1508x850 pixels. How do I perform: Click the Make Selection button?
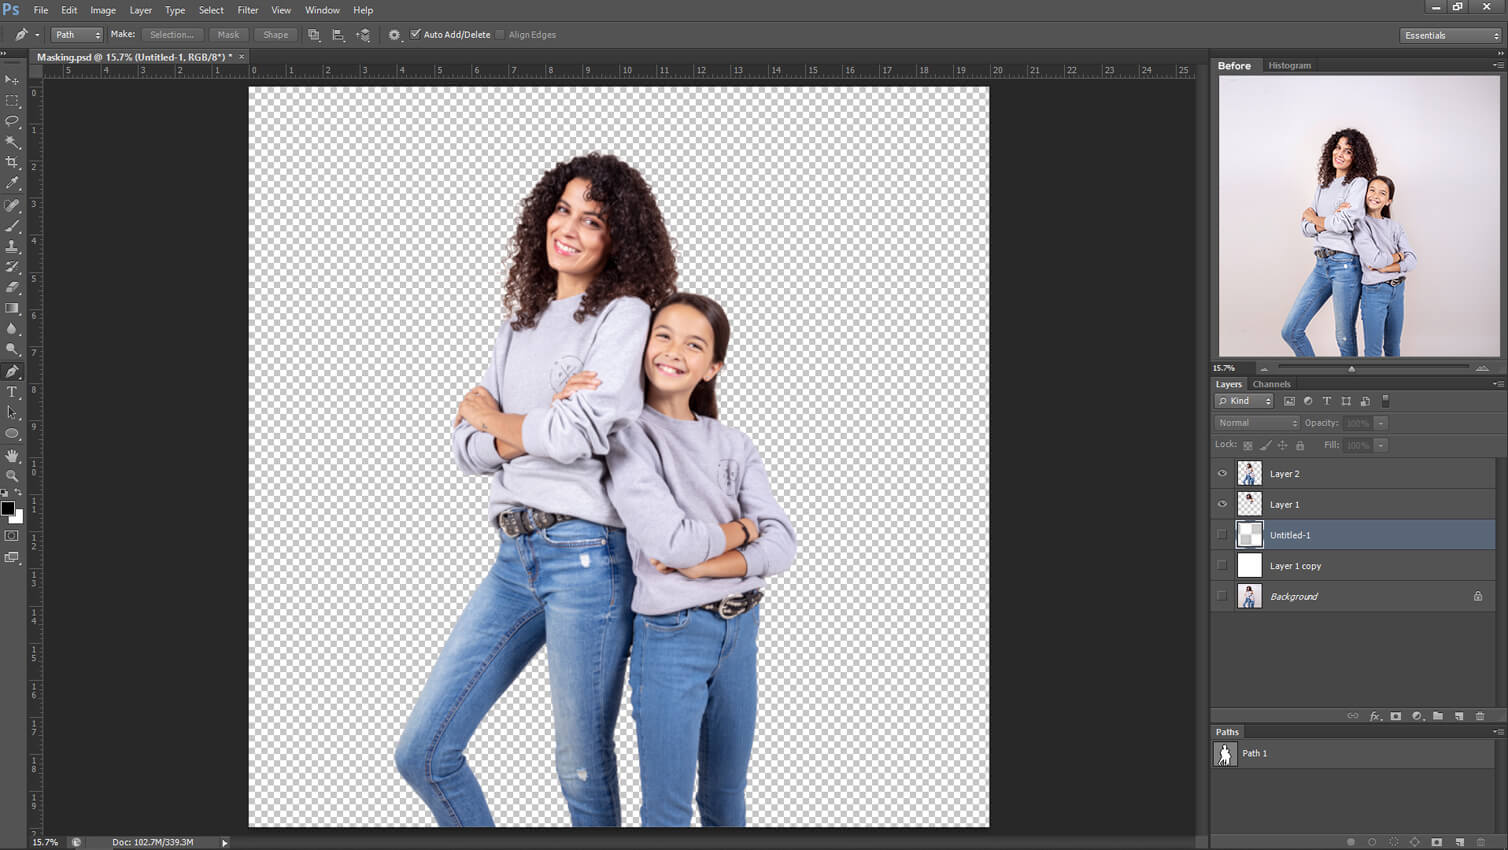coord(172,35)
